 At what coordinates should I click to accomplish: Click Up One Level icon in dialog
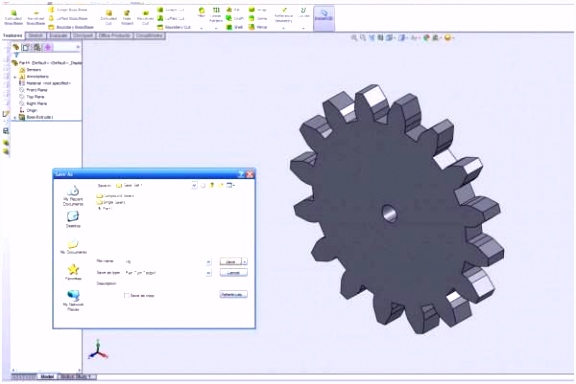coord(212,186)
